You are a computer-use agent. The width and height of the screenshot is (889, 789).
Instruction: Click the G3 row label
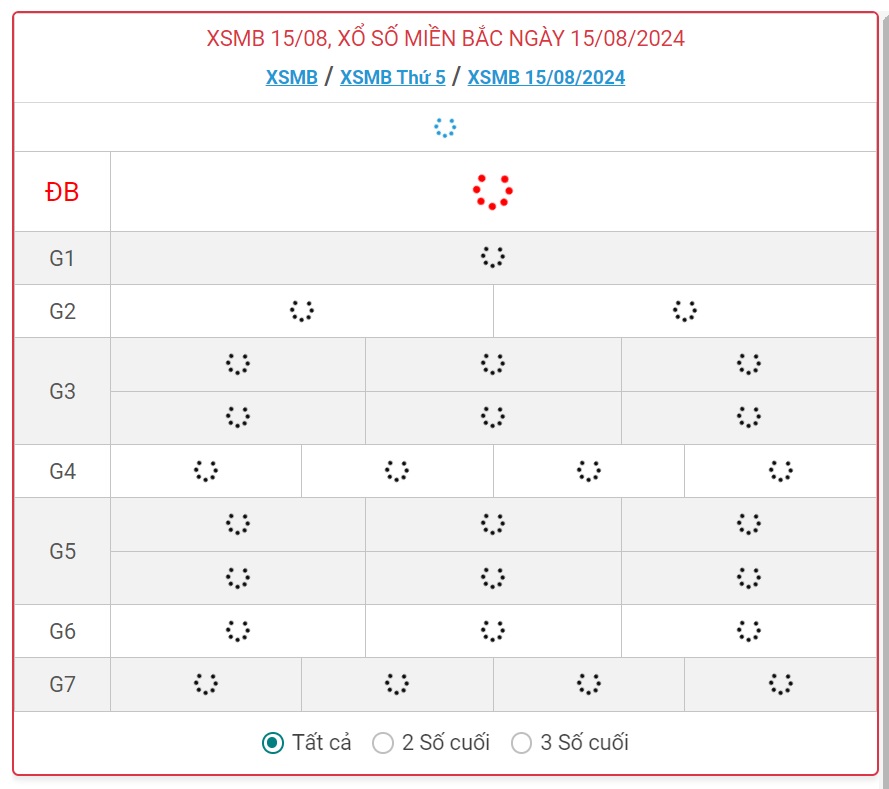62,391
